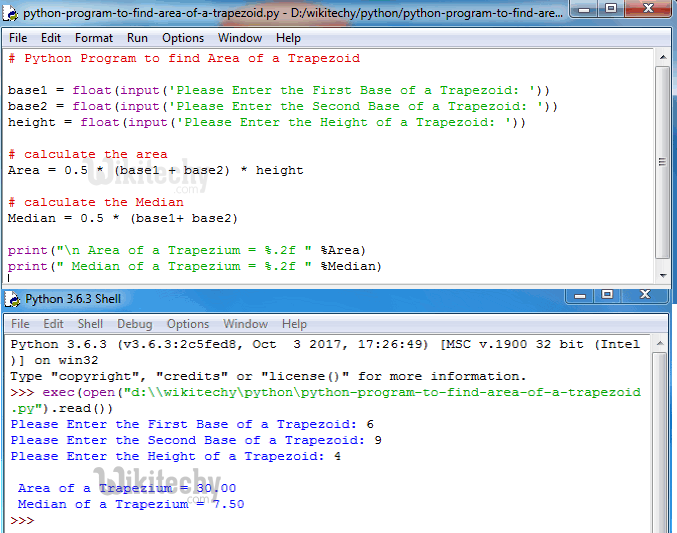Open the Edit menu in editor window
The width and height of the screenshot is (677, 533).
(x=51, y=38)
